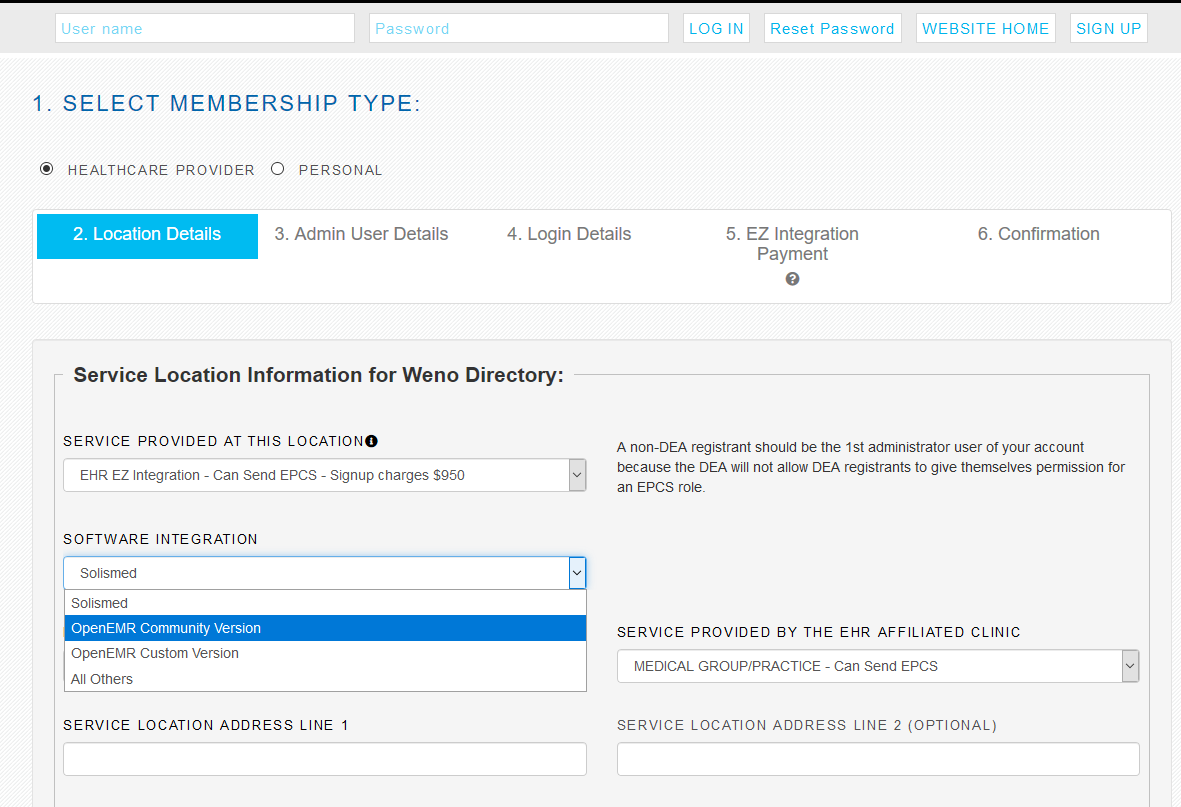The width and height of the screenshot is (1181, 807).
Task: Choose All Others option in list
Action: point(325,679)
